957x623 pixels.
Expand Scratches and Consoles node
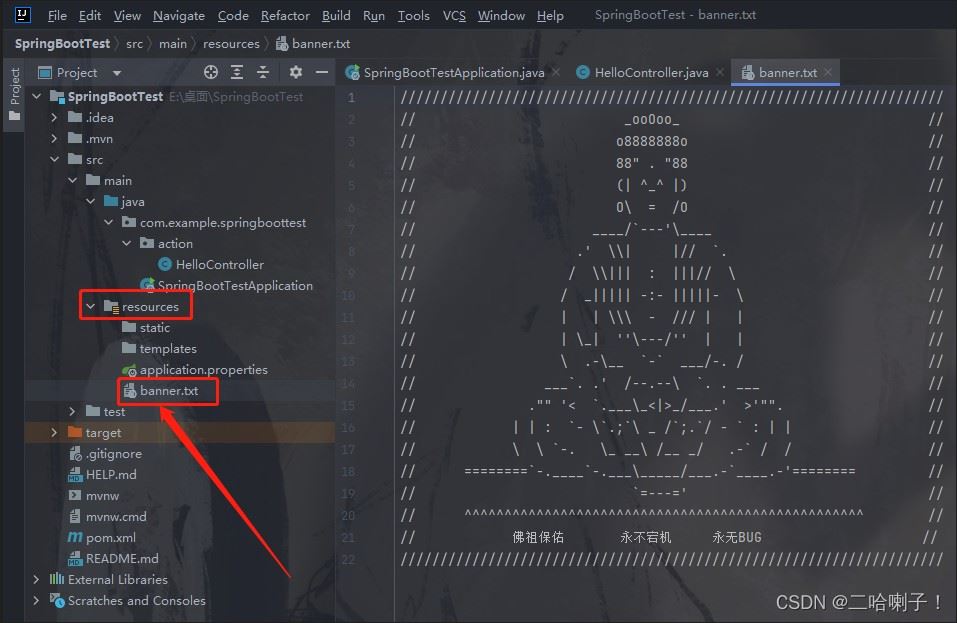pos(37,600)
